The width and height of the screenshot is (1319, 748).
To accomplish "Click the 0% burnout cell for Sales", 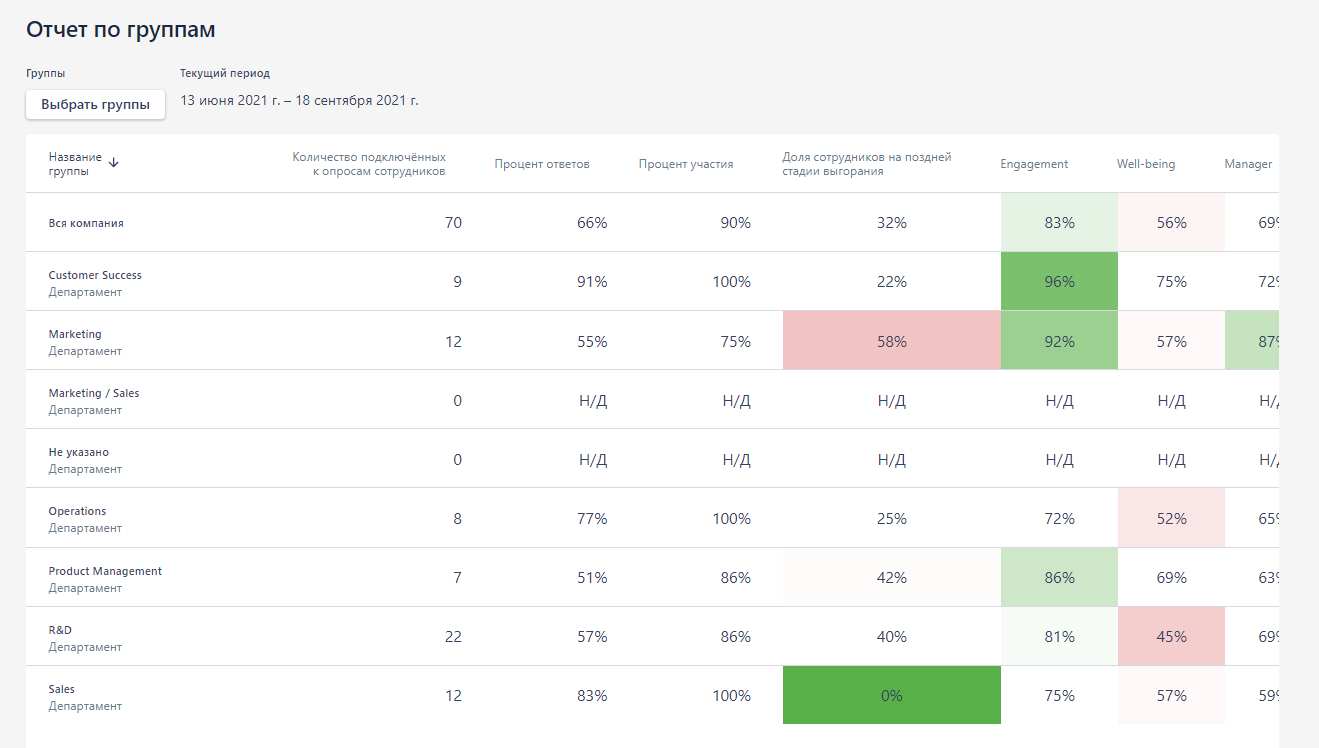I will (x=892, y=695).
